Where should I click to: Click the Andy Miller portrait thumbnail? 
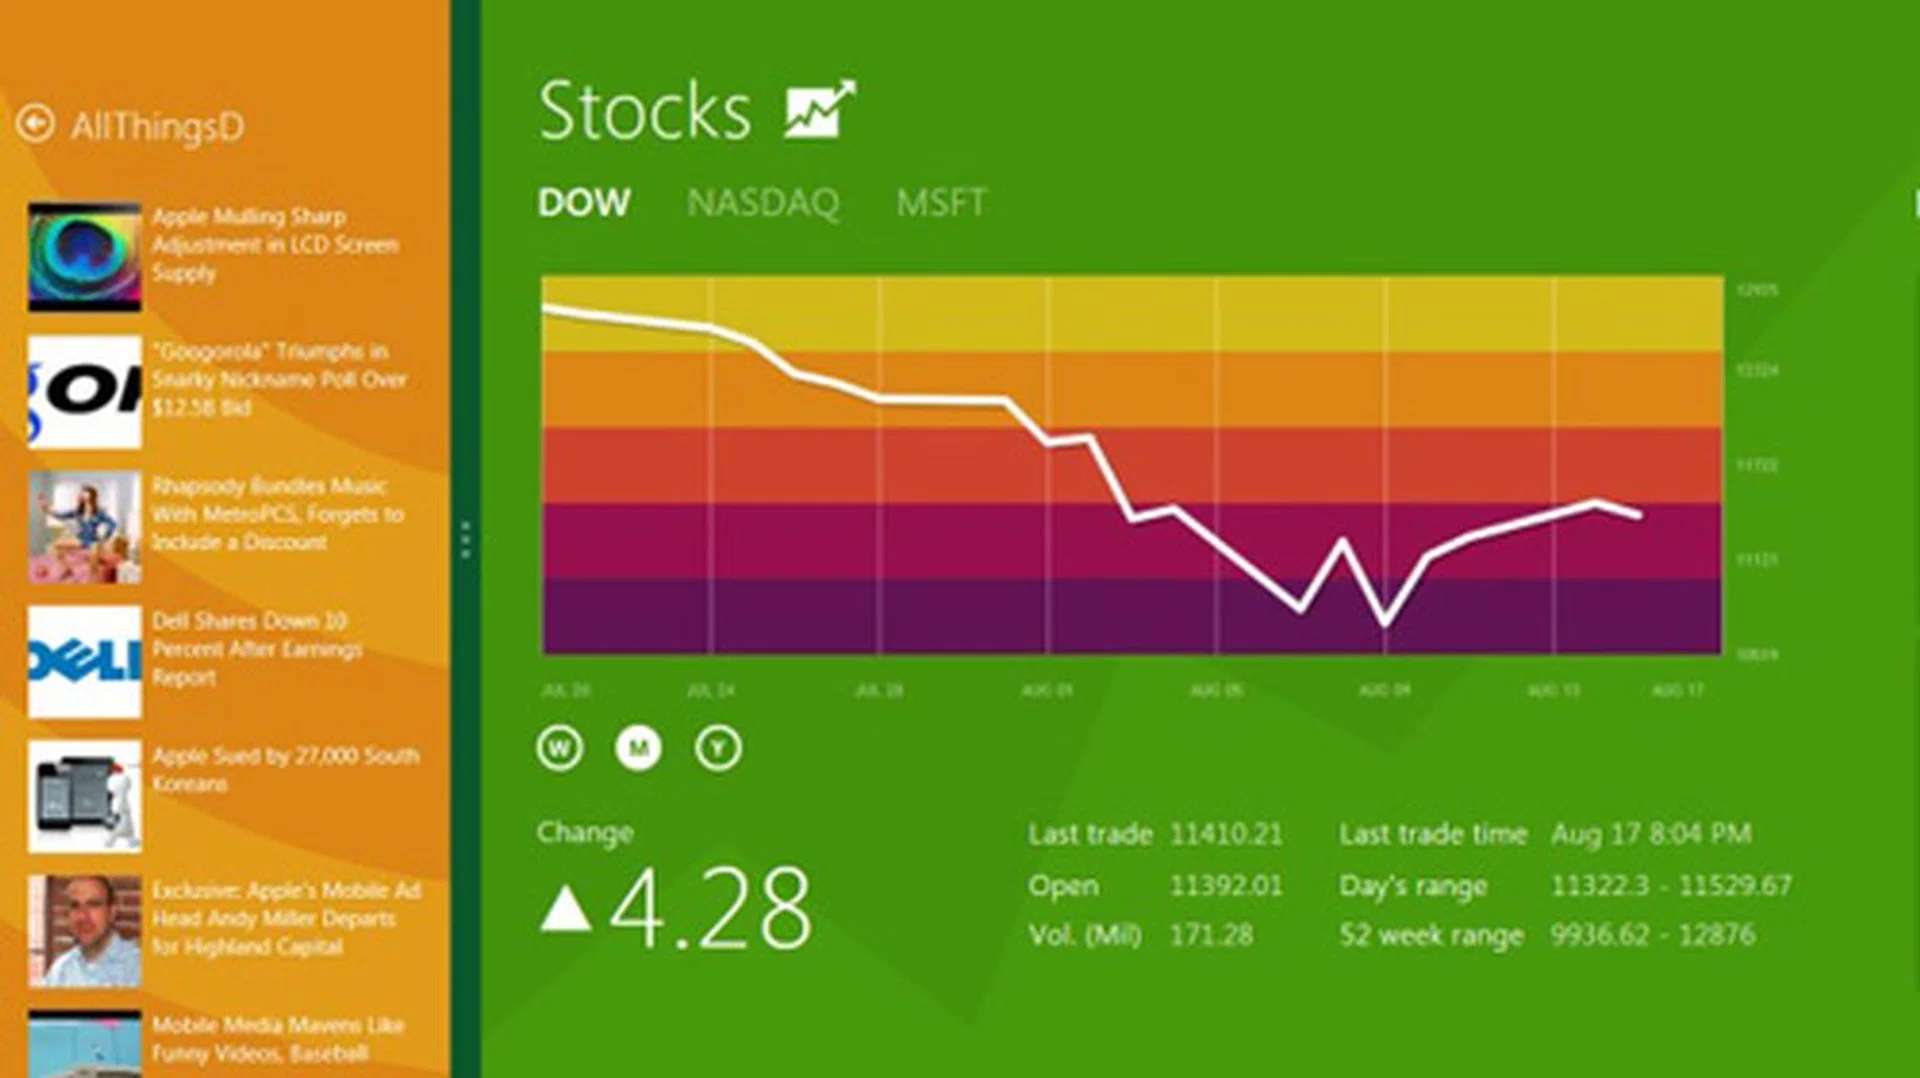(85, 931)
